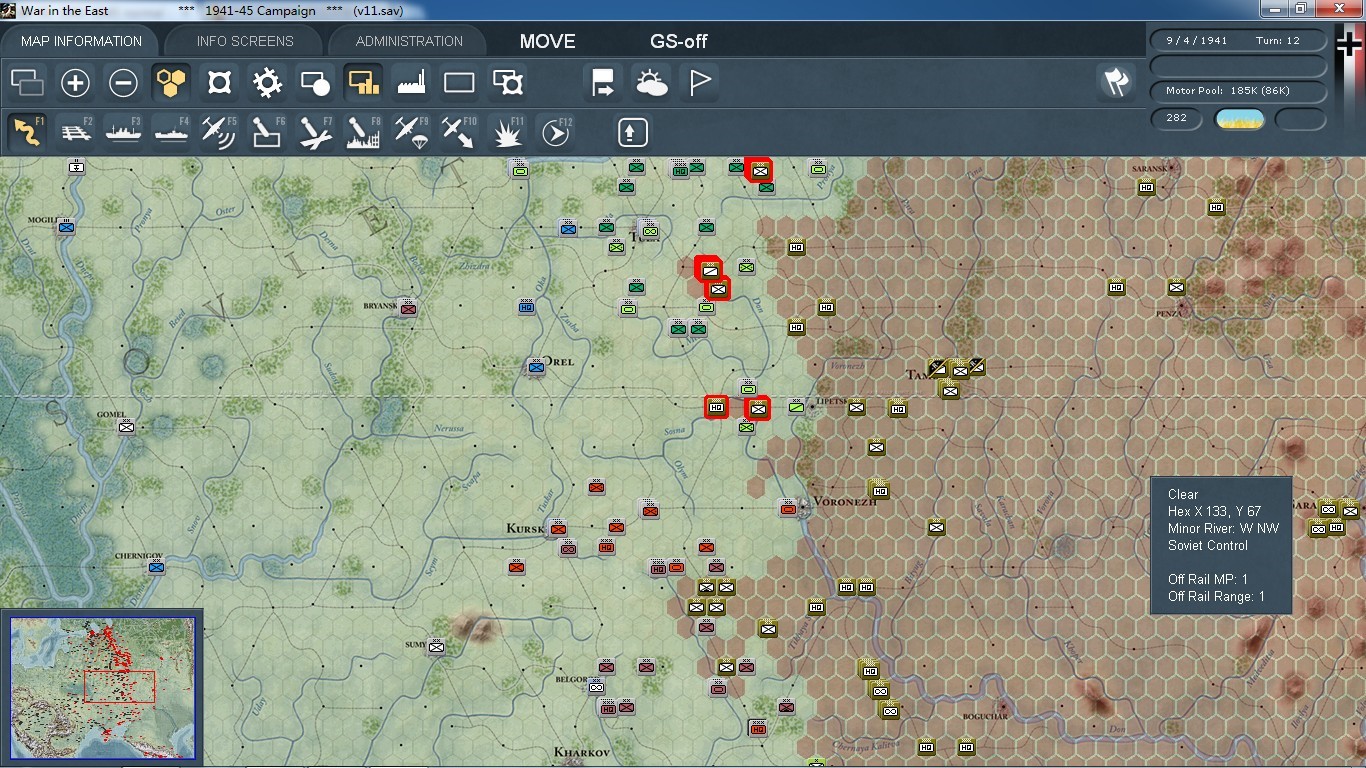Viewport: 1366px width, 768px height.
Task: Open the MAP INFORMATION tab
Action: pyautogui.click(x=81, y=41)
